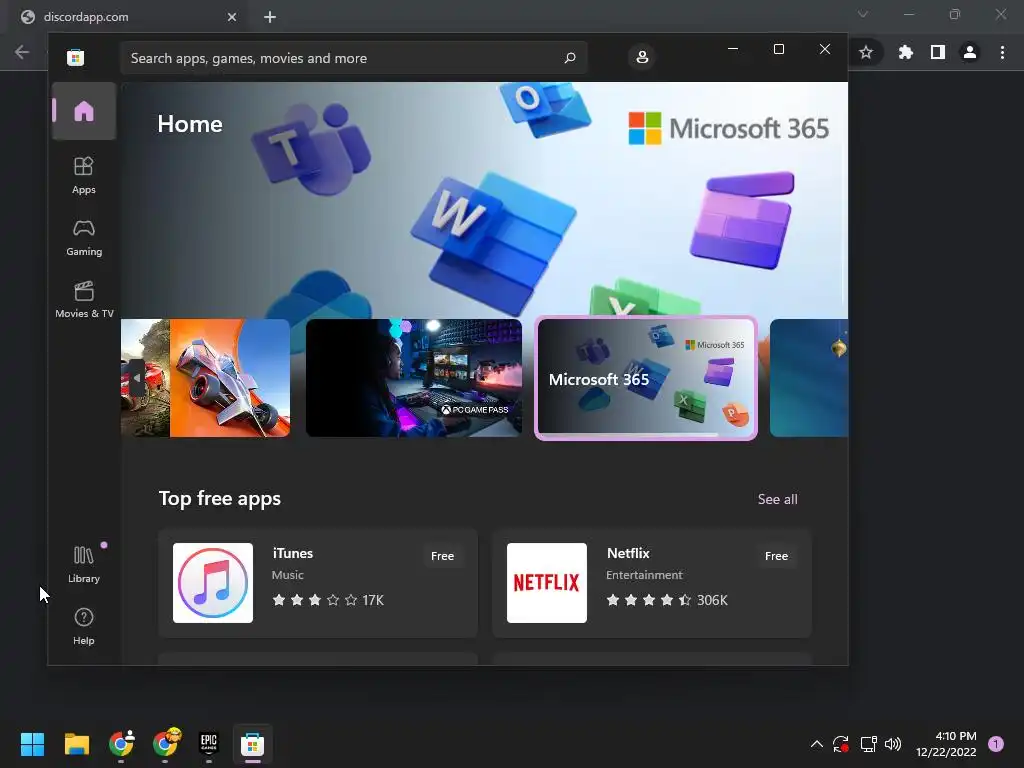The image size is (1024, 768).
Task: Click Microsoft Store taskbar icon
Action: [252, 743]
